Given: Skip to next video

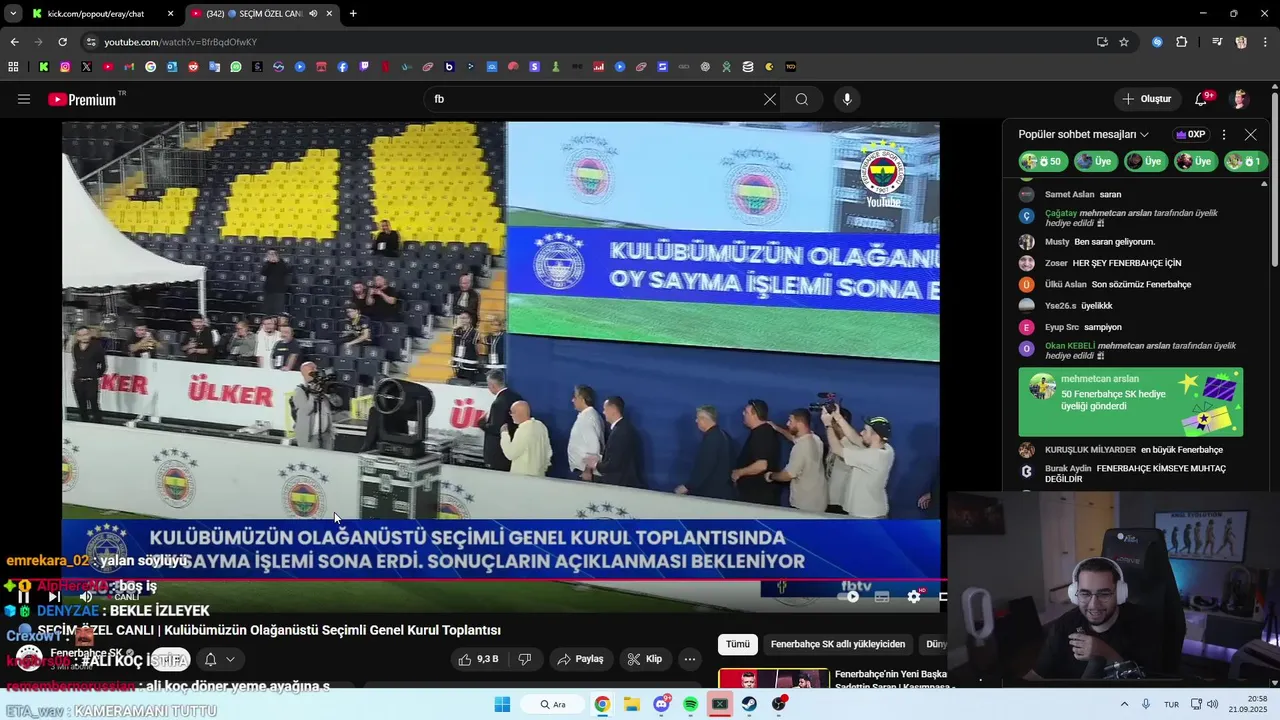Looking at the screenshot, I should [x=54, y=596].
